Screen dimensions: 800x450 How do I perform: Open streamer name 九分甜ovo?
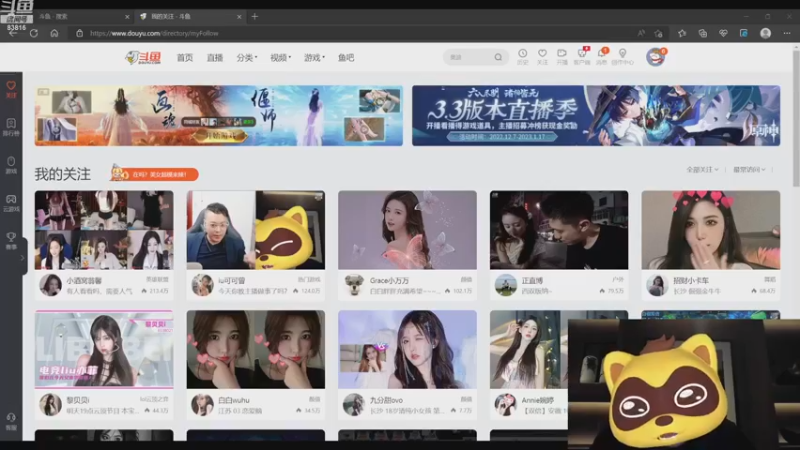click(x=386, y=400)
